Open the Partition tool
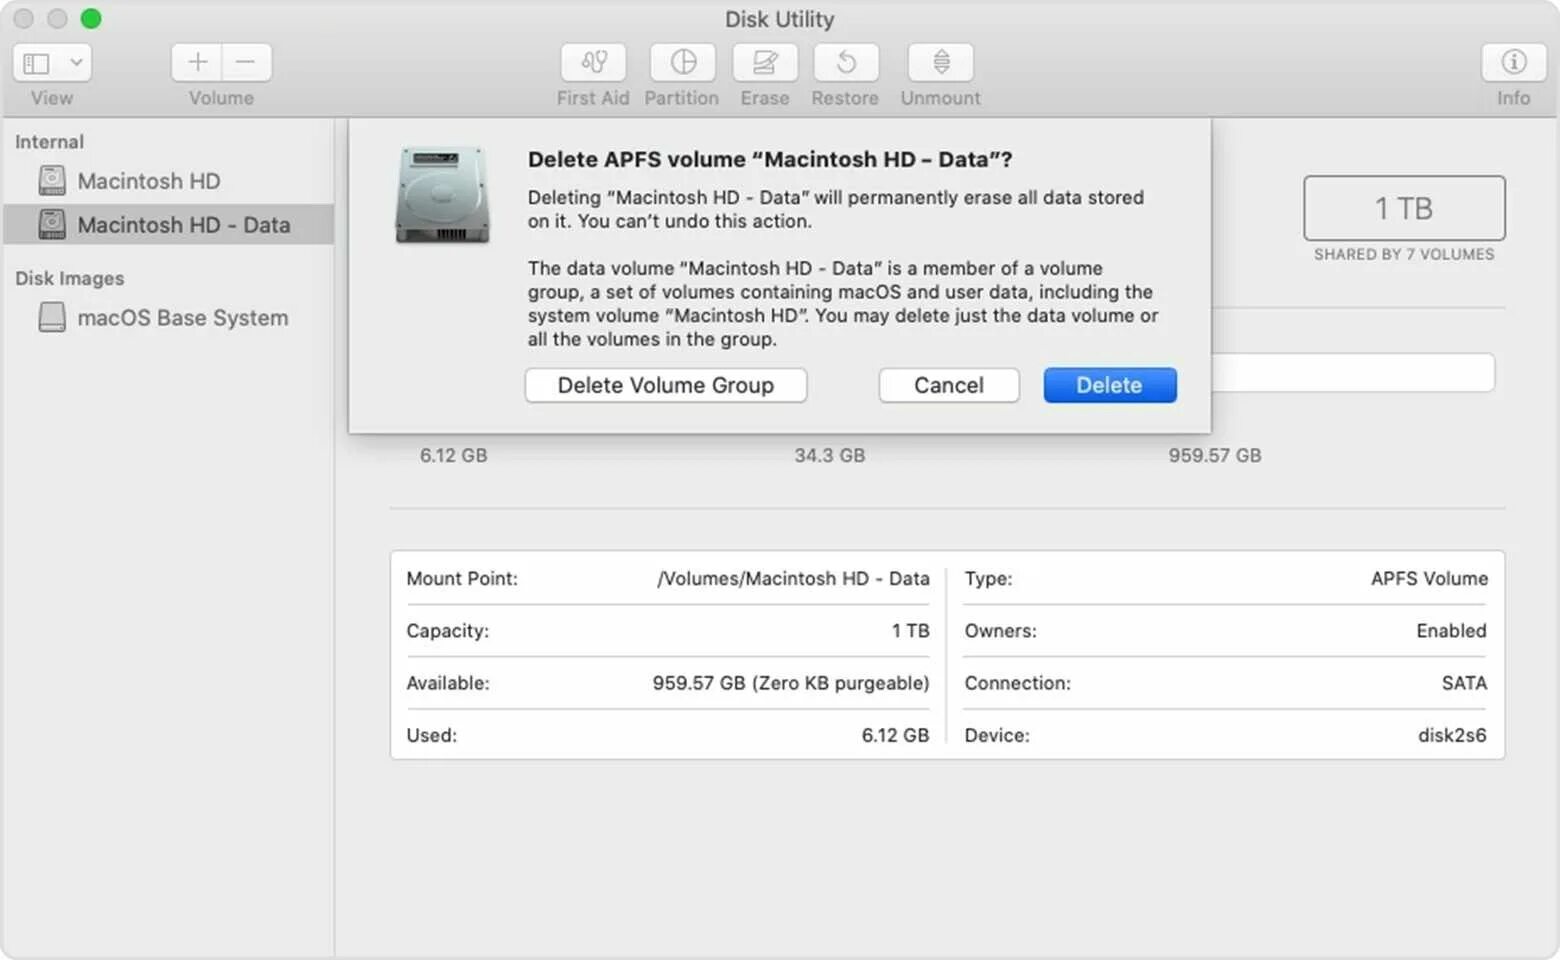 point(683,62)
